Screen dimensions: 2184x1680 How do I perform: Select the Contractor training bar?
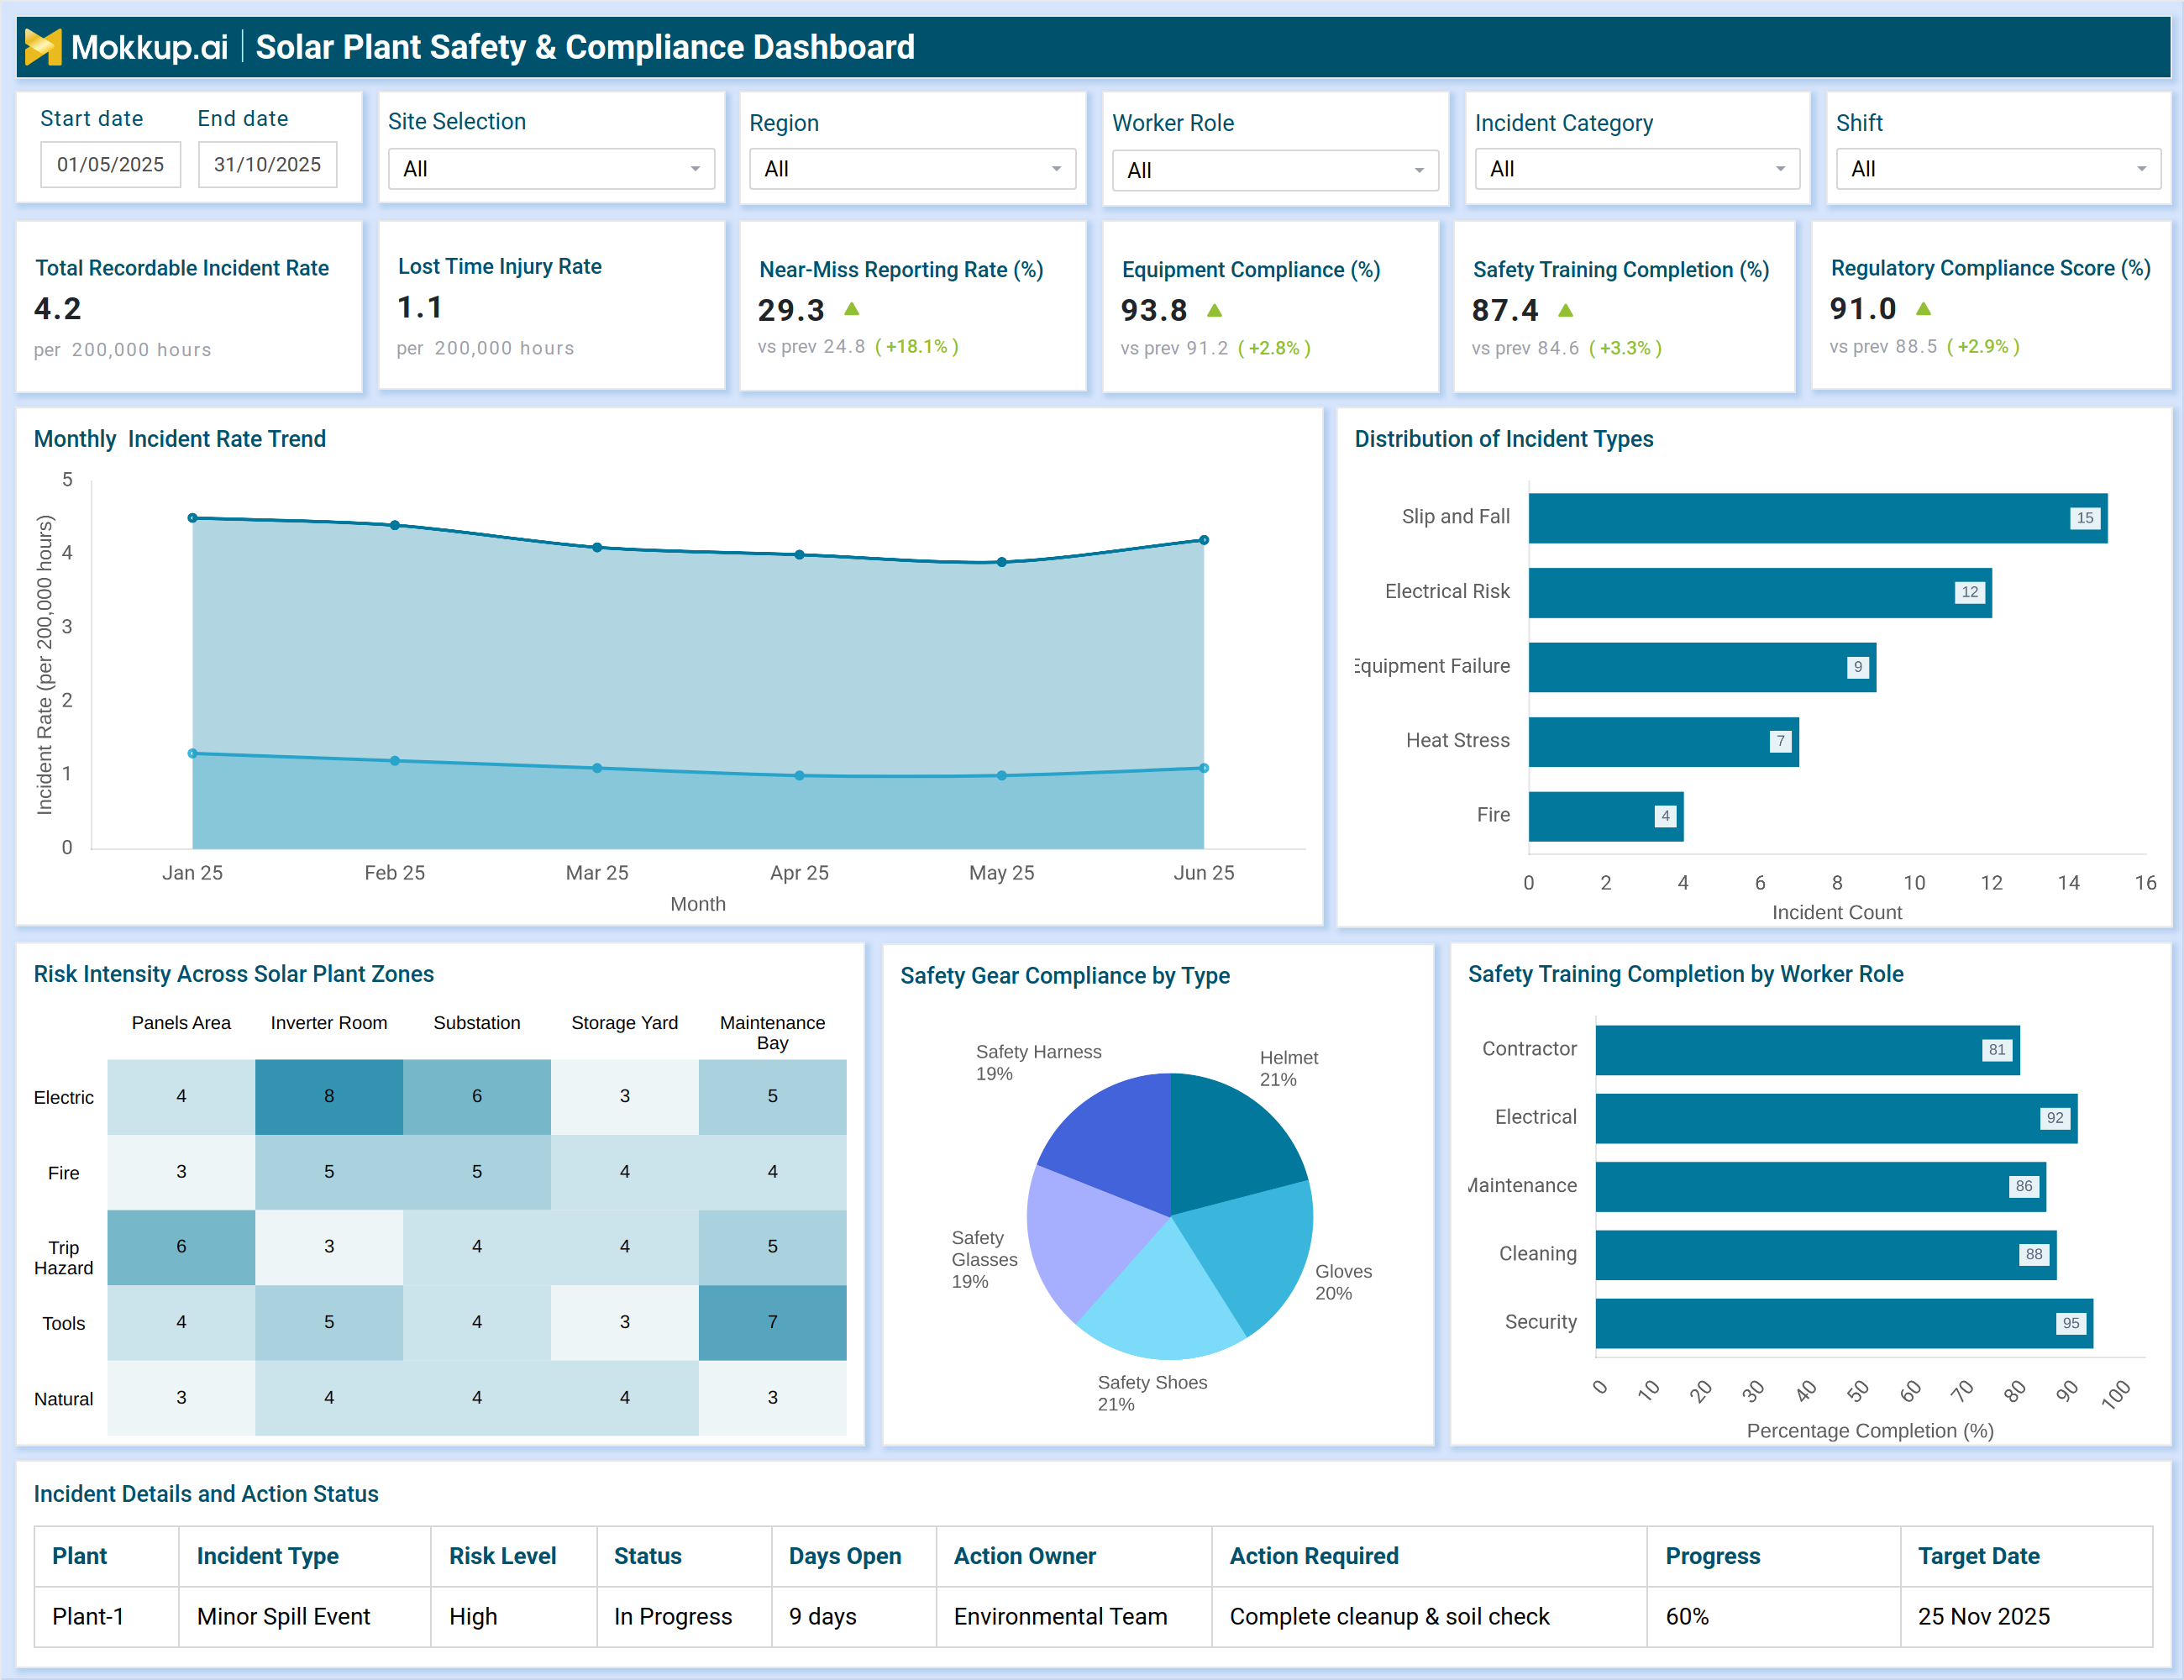tap(1807, 1050)
